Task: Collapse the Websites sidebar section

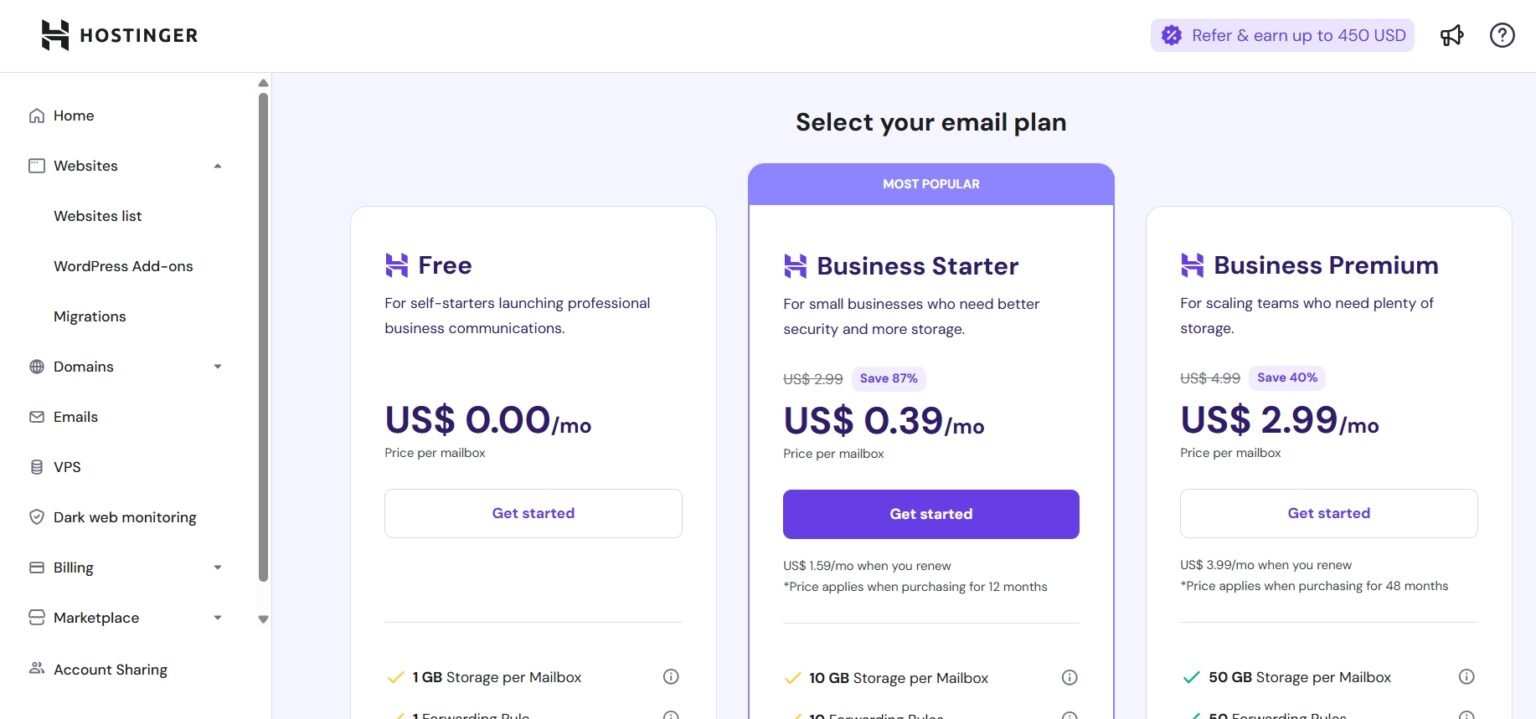Action: 218,166
